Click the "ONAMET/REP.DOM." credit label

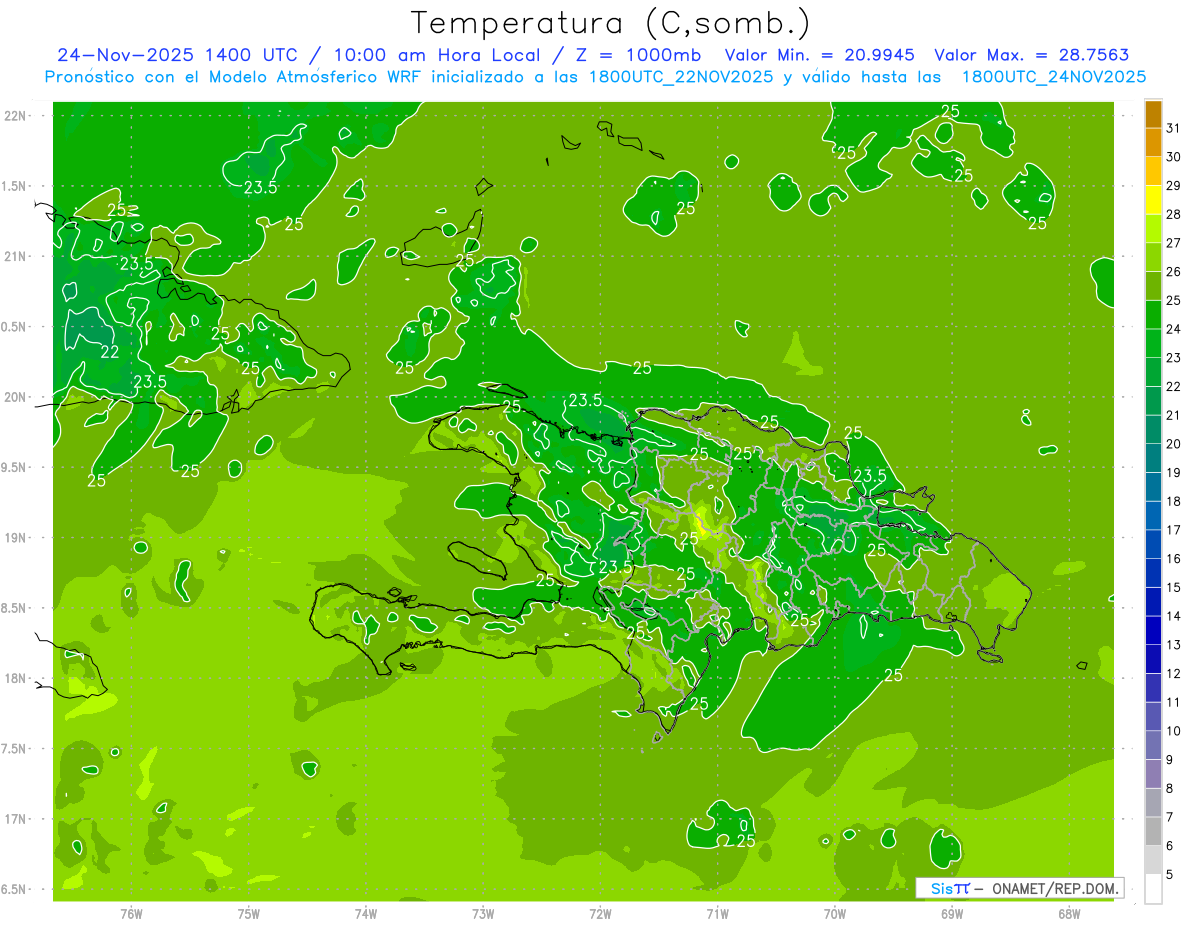pyautogui.click(x=1055, y=888)
